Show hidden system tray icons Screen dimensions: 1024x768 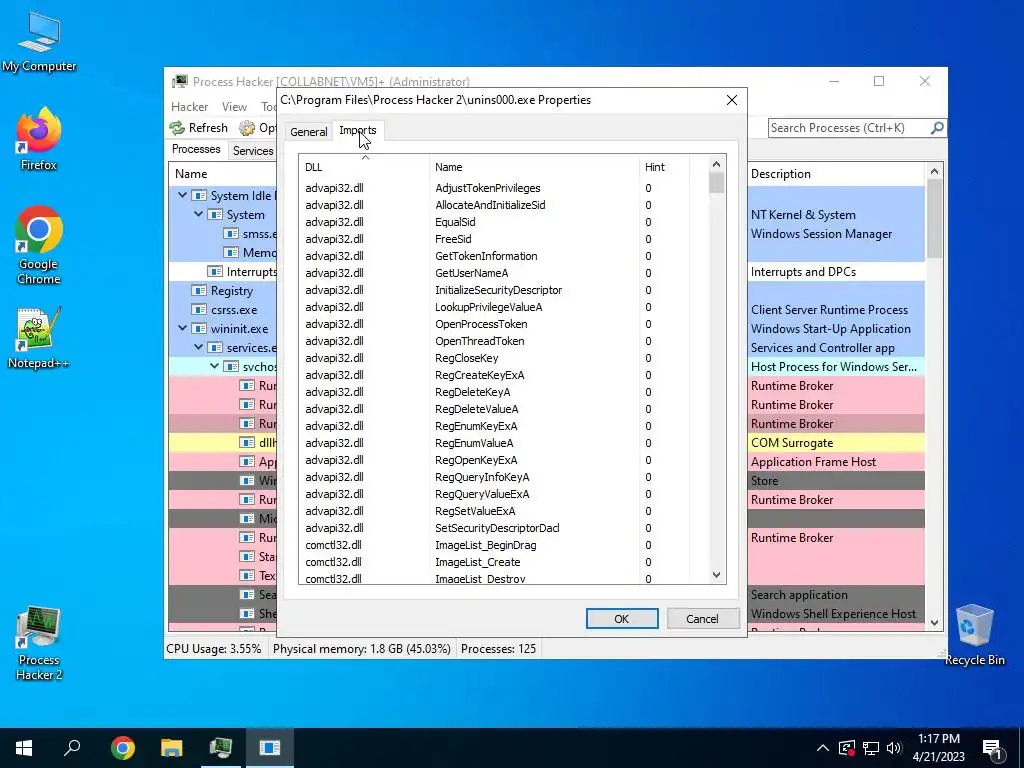(822, 748)
